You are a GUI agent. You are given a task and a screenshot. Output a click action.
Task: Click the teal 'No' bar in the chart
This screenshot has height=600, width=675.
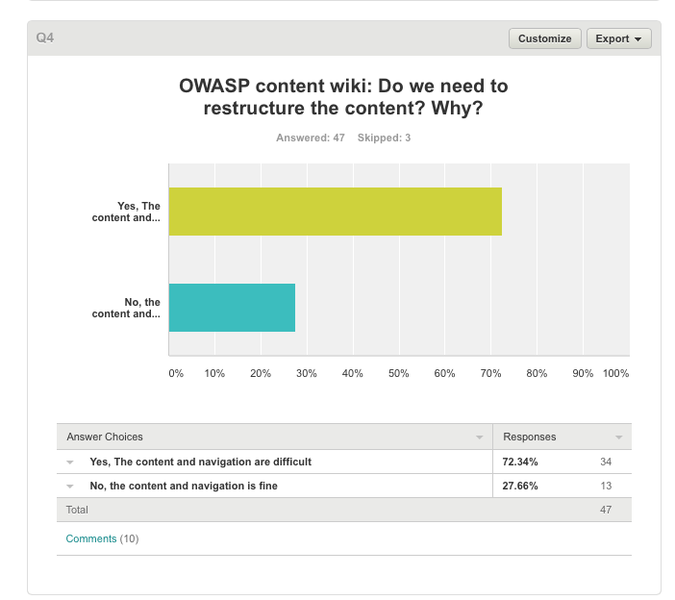(232, 308)
